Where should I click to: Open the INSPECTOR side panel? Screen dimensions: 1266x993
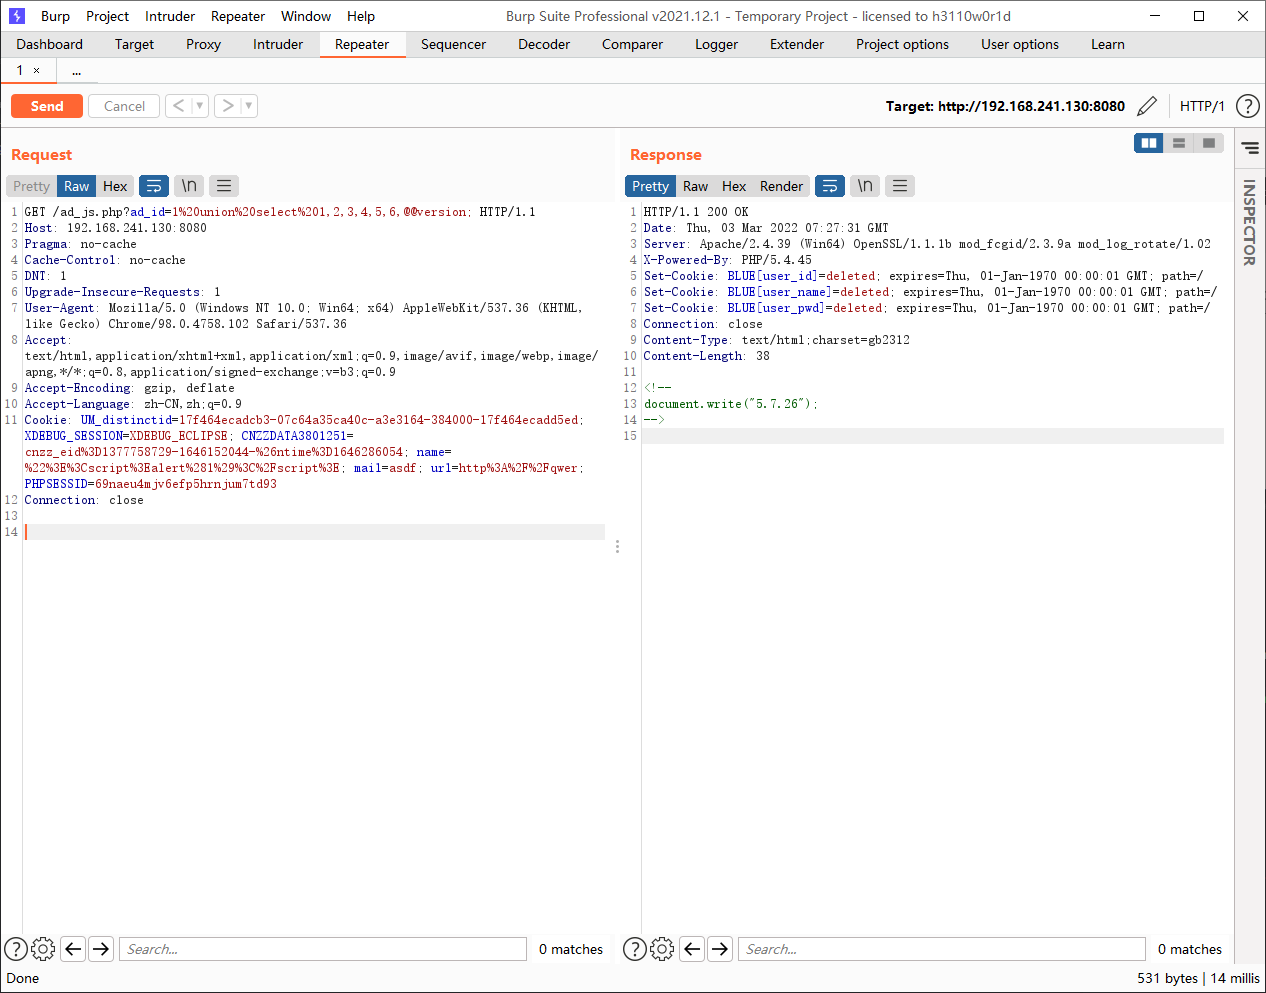tap(1249, 222)
